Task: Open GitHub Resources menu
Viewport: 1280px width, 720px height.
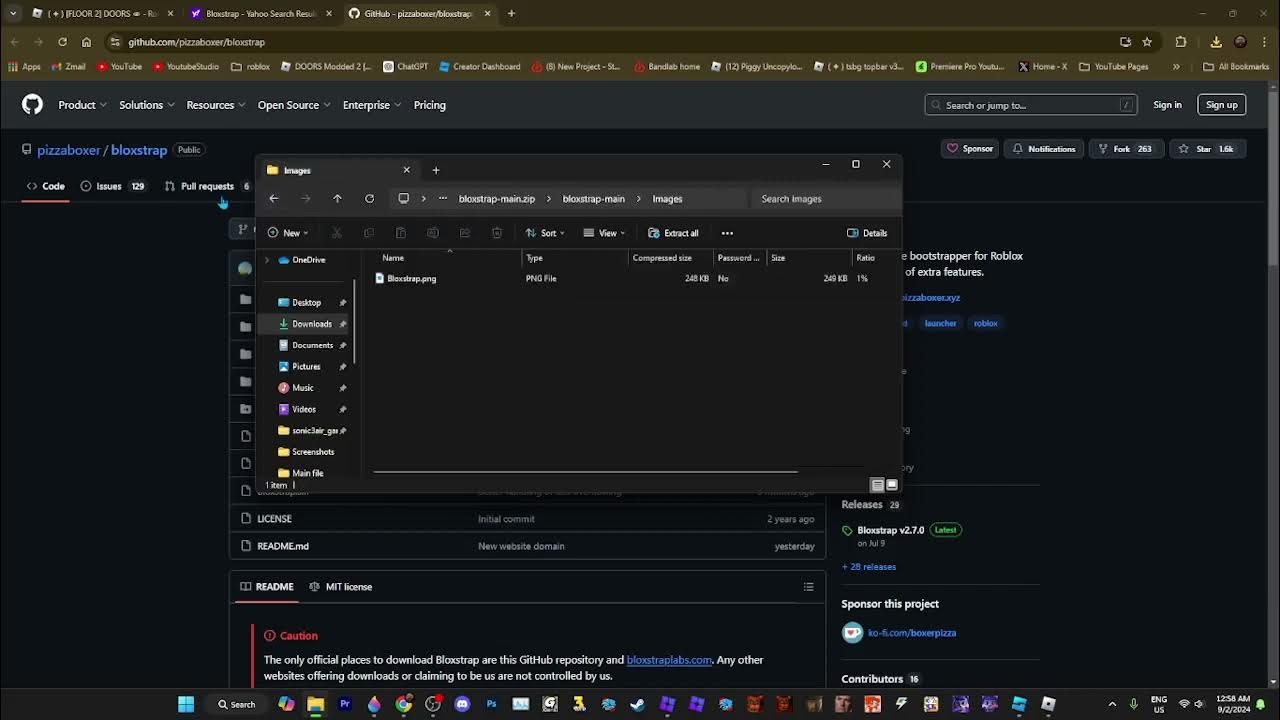Action: tap(216, 105)
